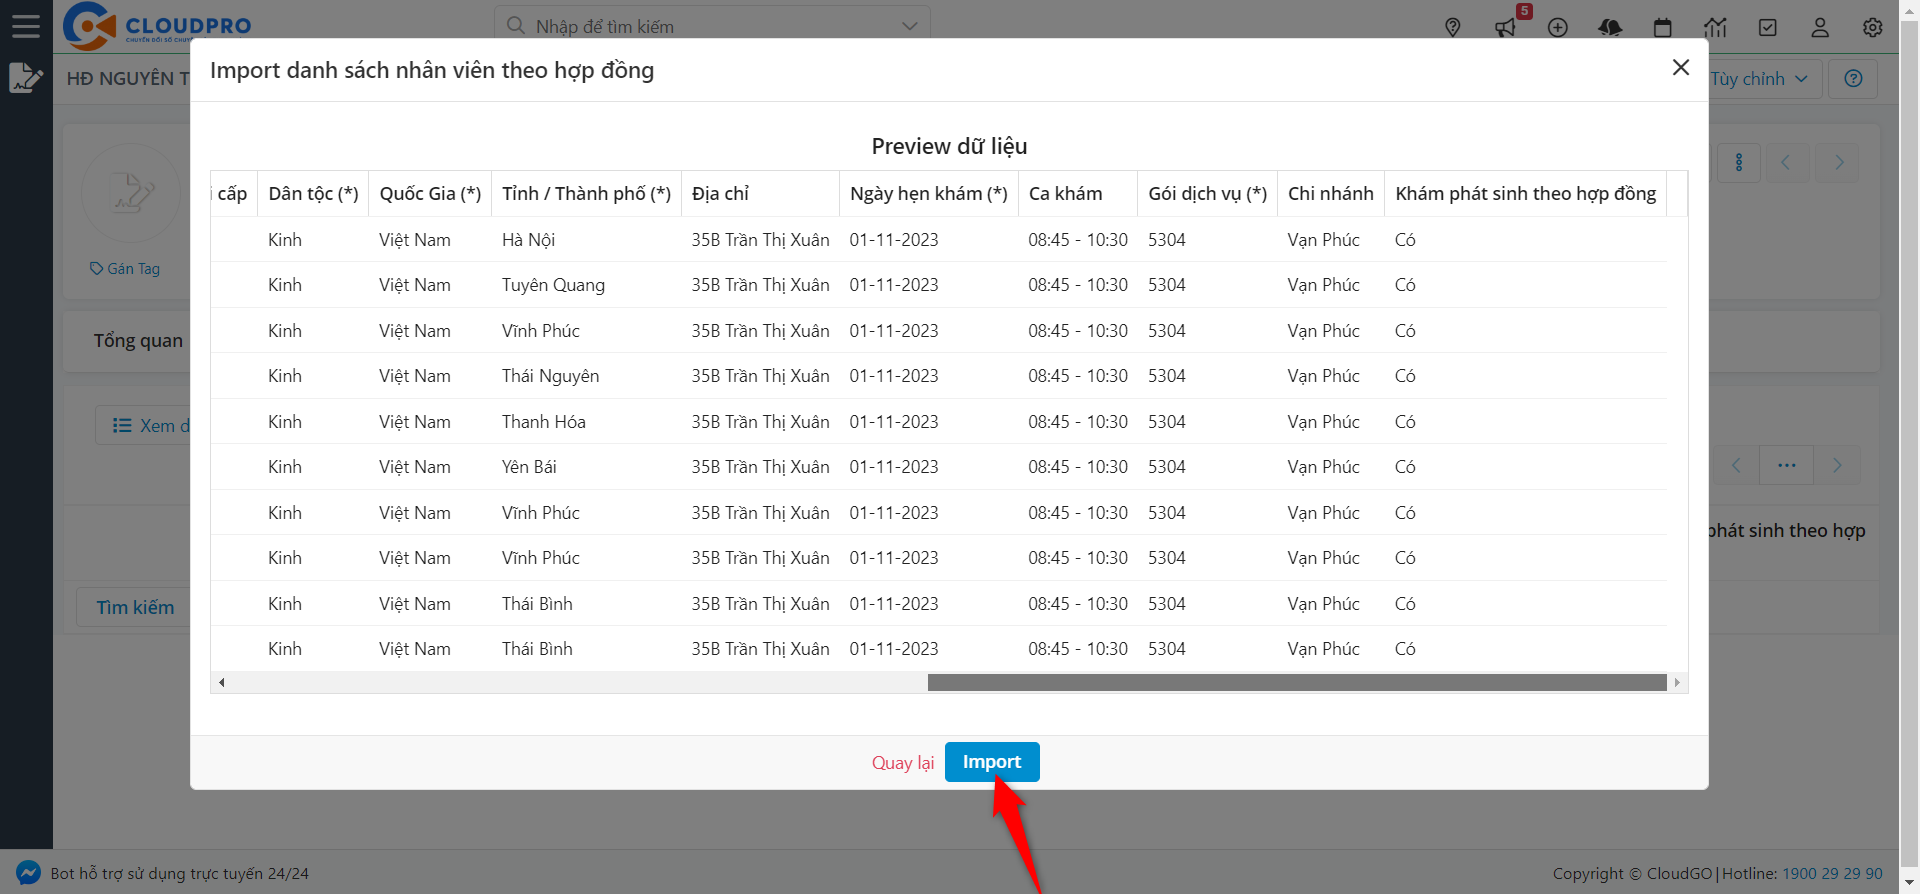Open the hamburger menu
The image size is (1920, 894).
point(26,26)
